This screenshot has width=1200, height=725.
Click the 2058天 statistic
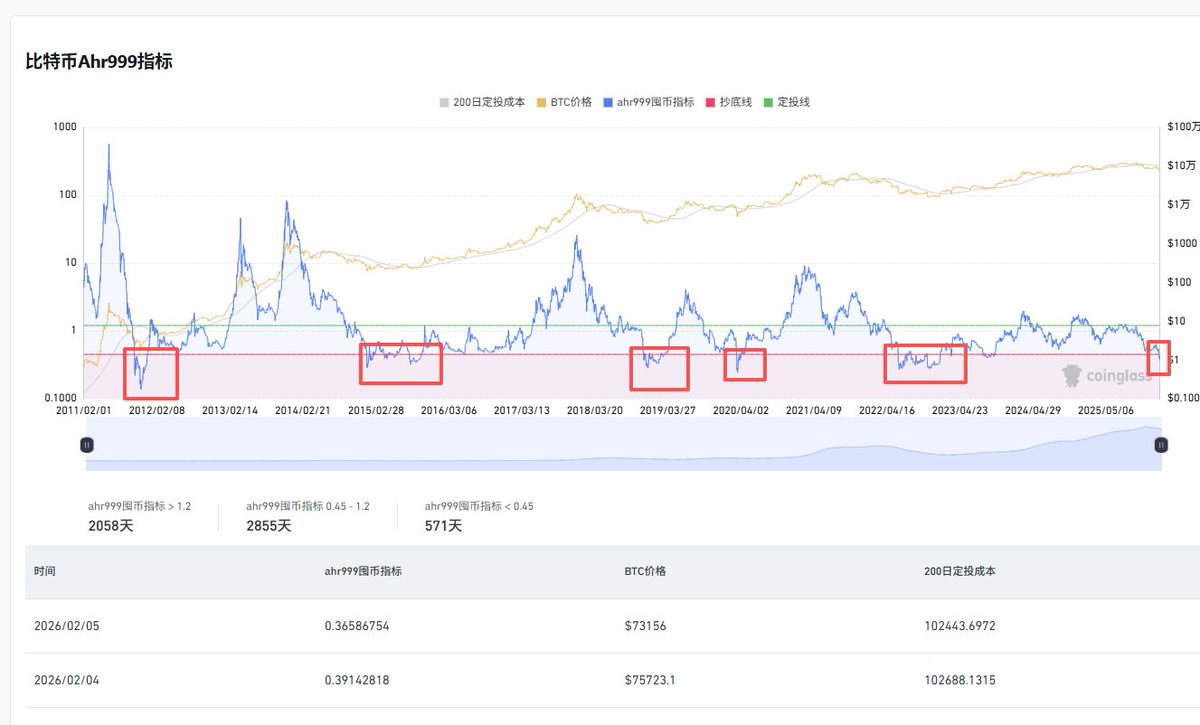pyautogui.click(x=110, y=525)
